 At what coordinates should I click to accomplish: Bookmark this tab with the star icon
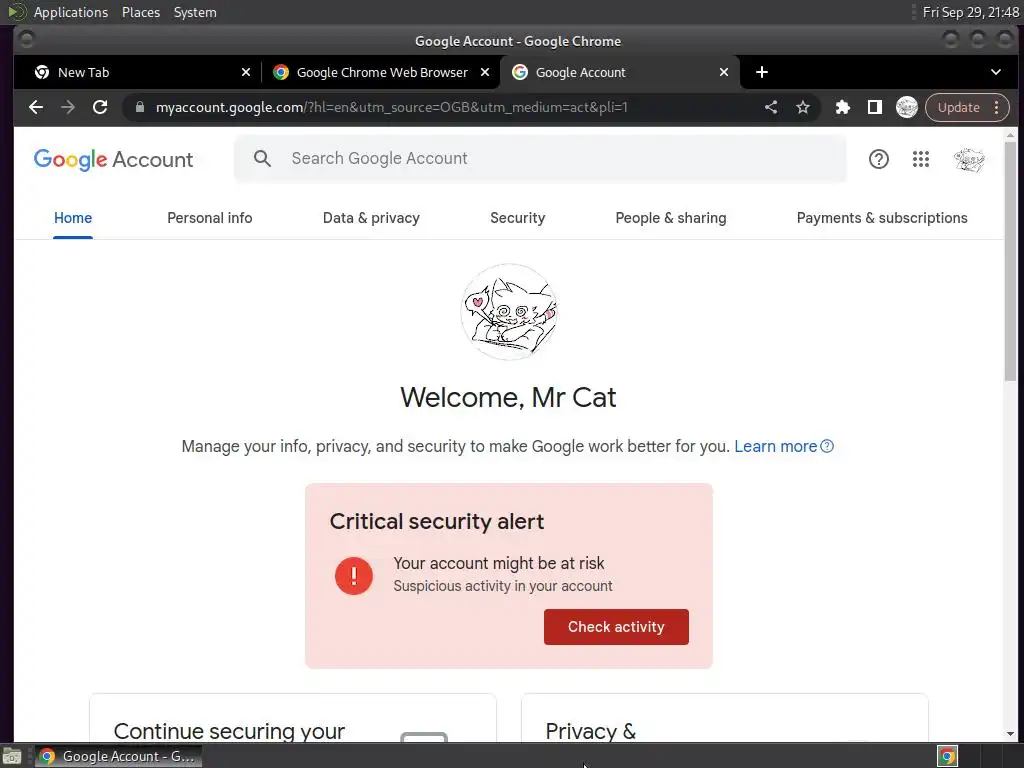pos(803,107)
